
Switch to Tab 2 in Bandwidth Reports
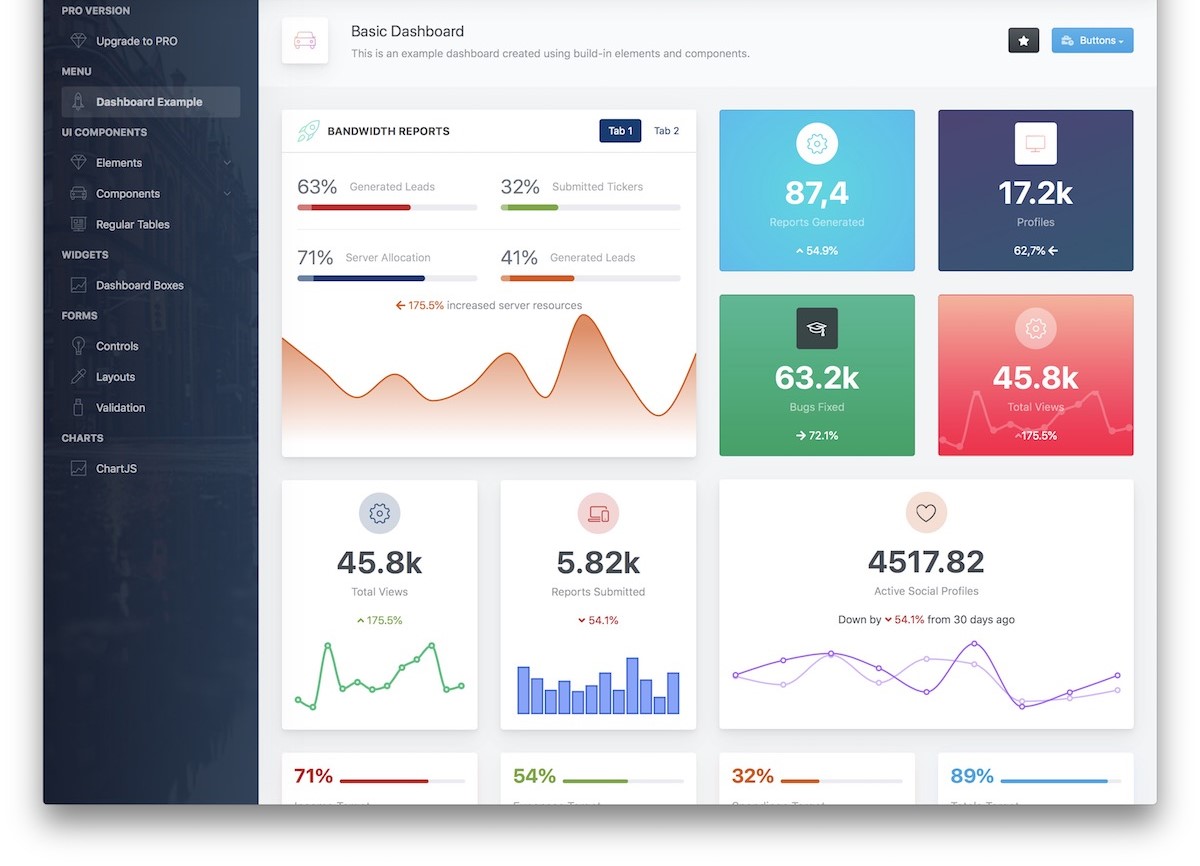(x=666, y=131)
